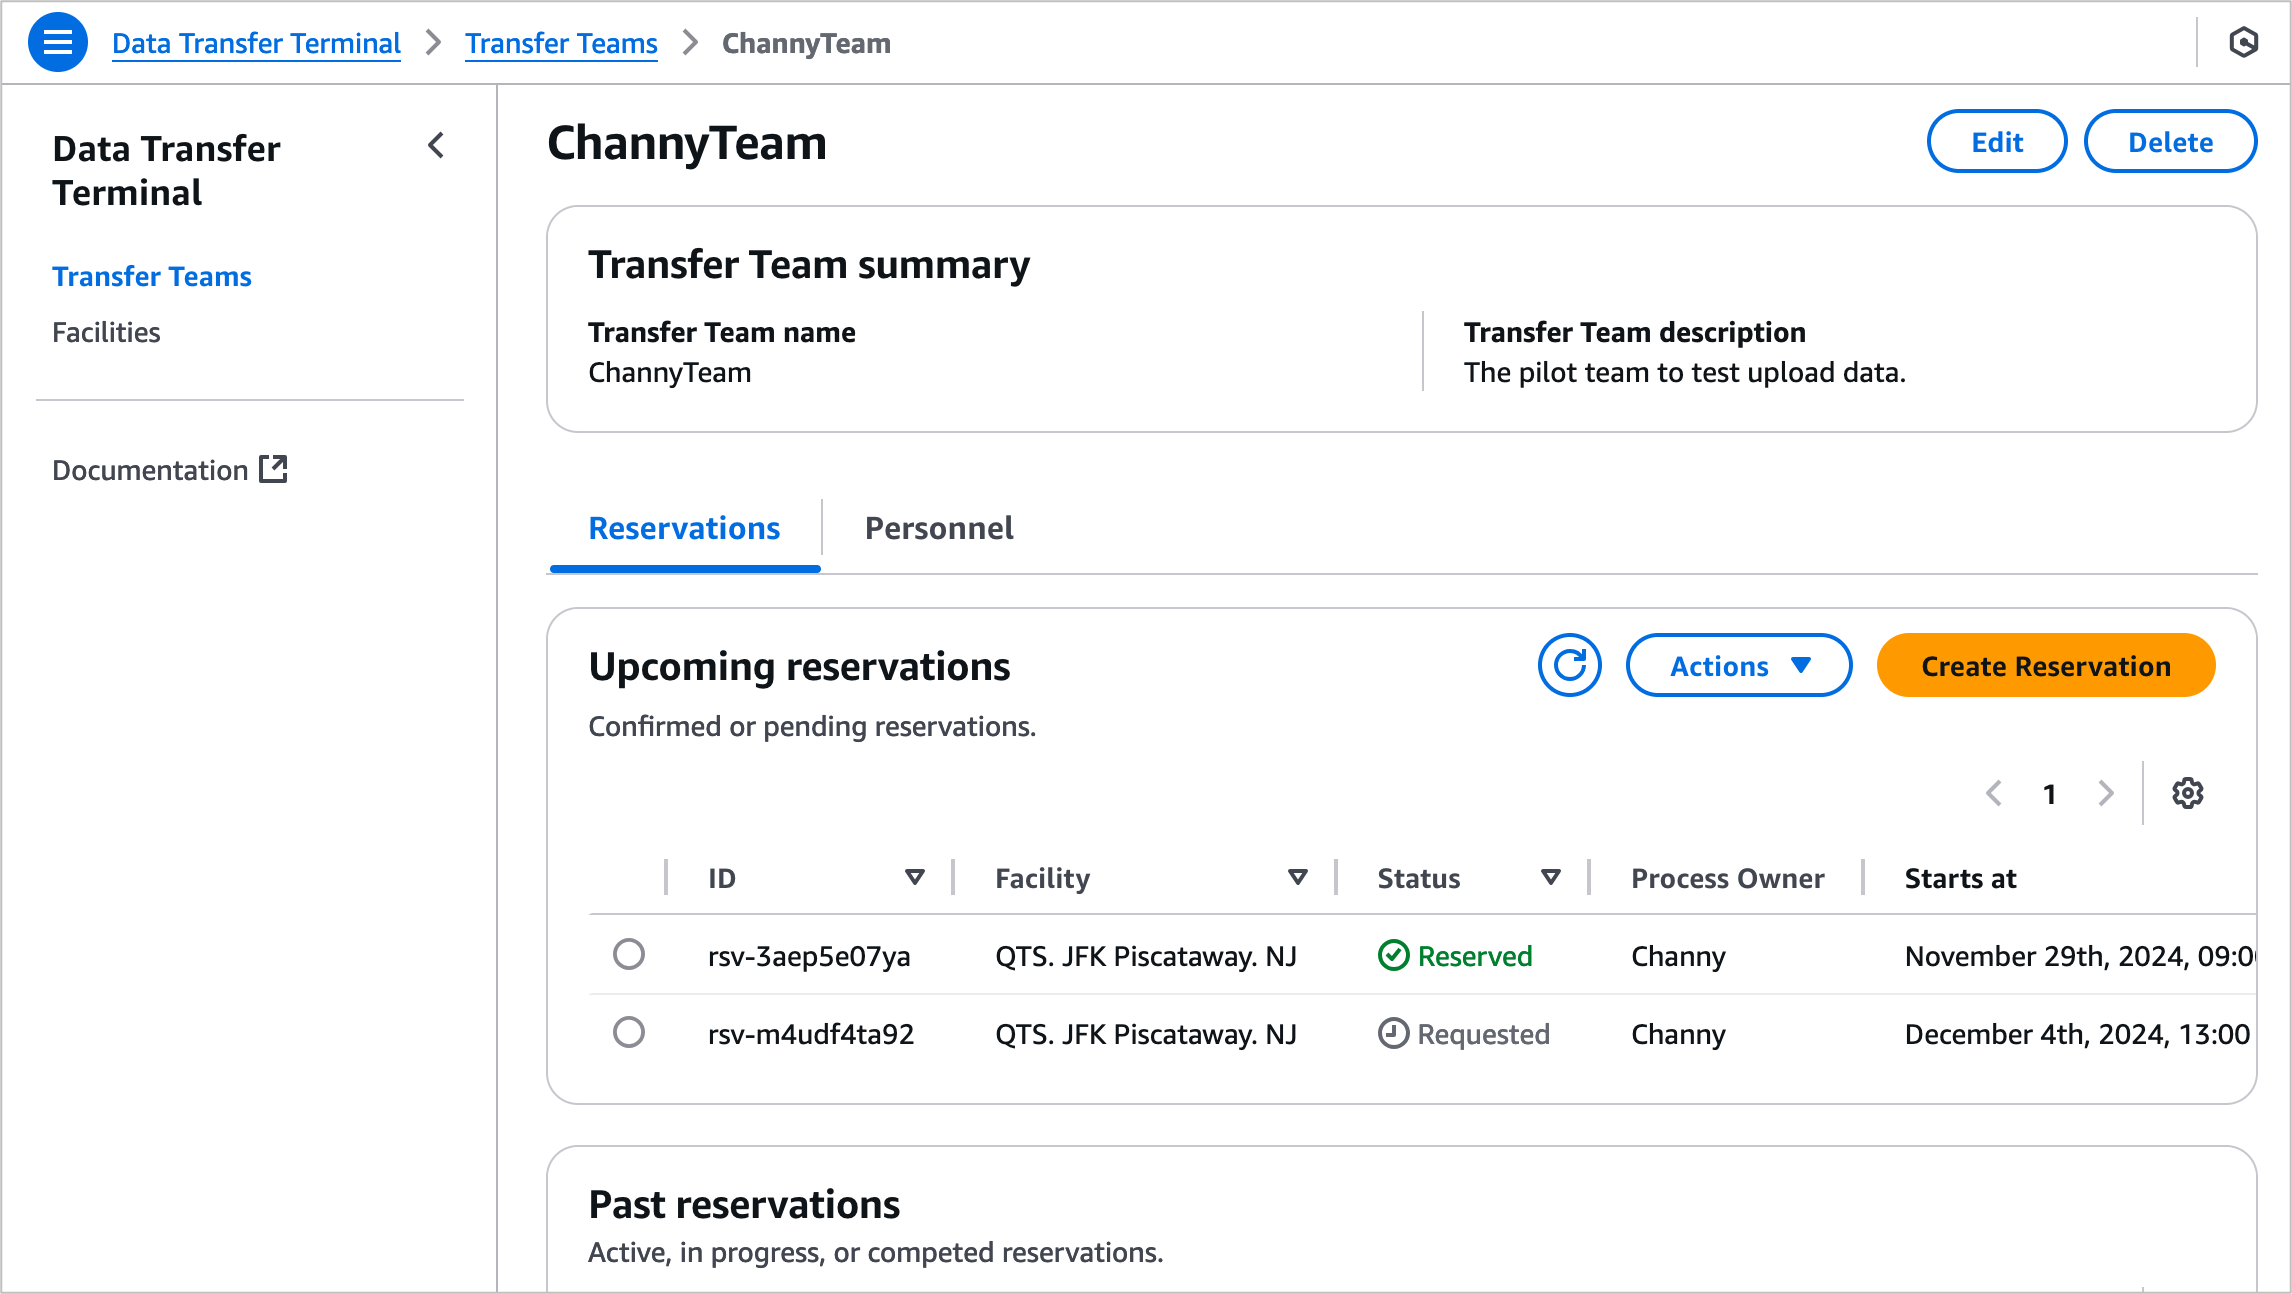Select reservation rsv-m4udf4ta92 radio button
Image resolution: width=2292 pixels, height=1294 pixels.
[x=629, y=1033]
